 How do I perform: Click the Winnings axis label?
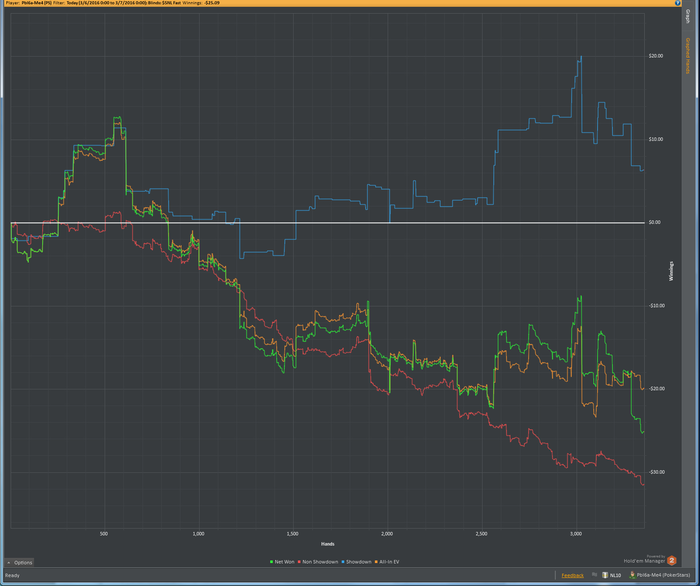671,271
